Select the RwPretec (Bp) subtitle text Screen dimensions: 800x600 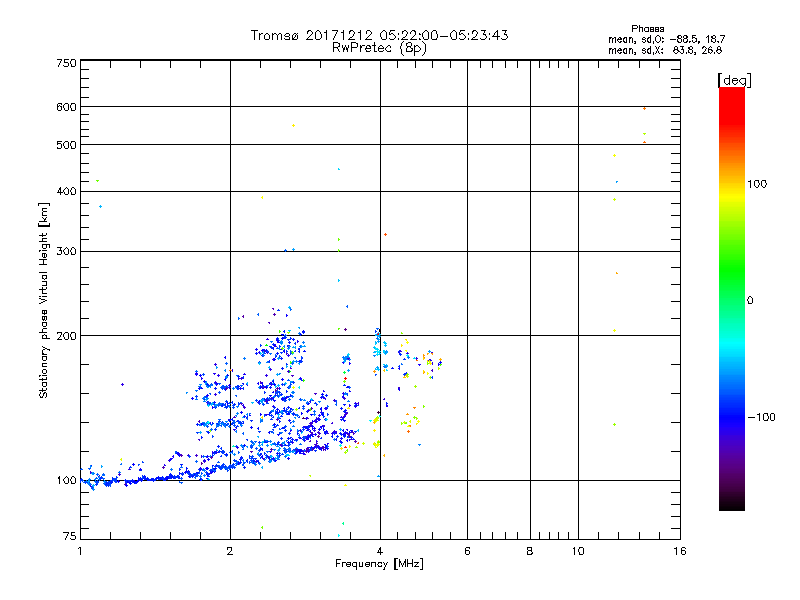pos(379,47)
